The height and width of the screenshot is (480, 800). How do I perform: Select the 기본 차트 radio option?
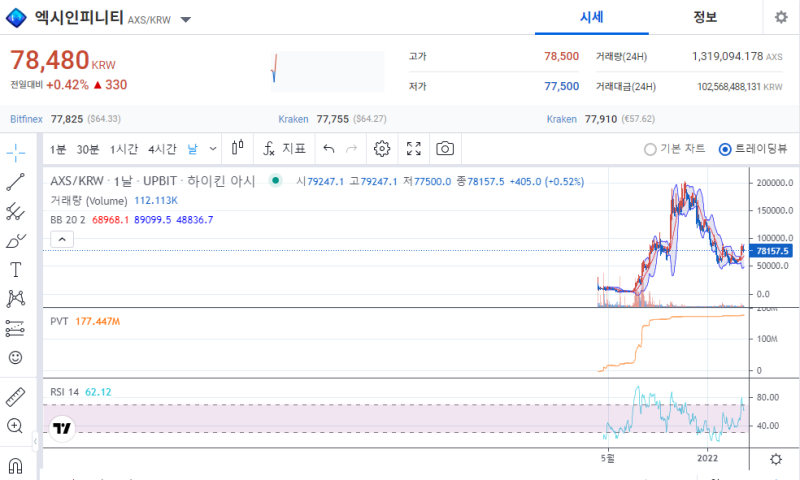(x=674, y=149)
